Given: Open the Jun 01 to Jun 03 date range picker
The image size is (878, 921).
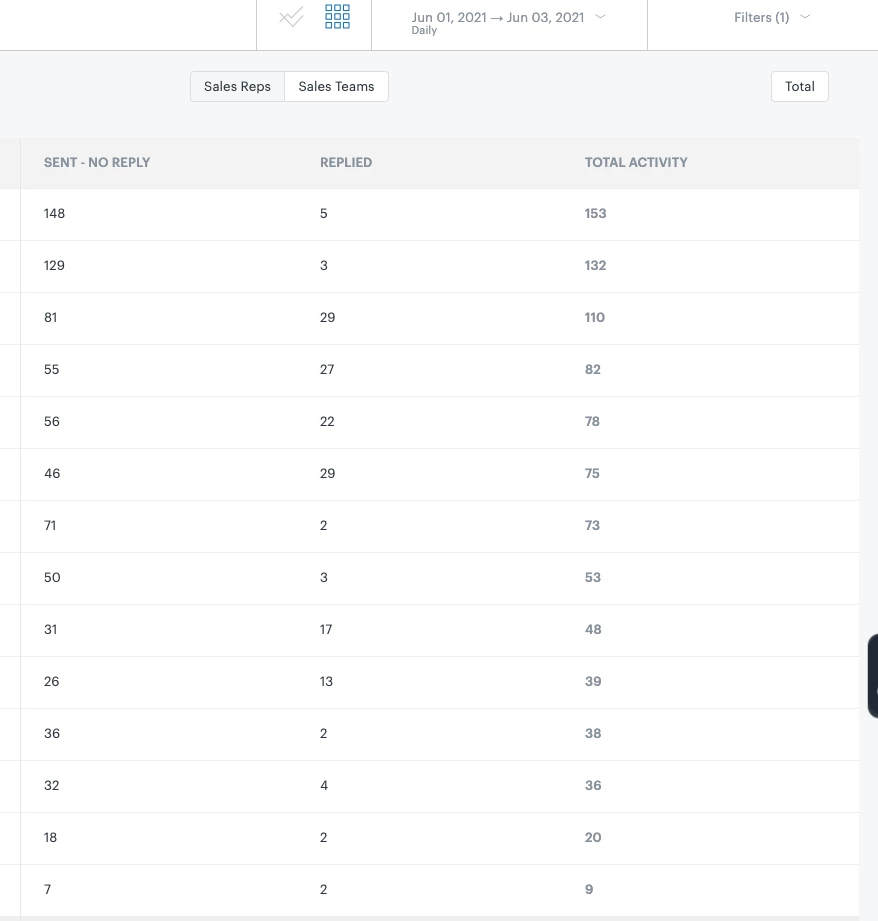Looking at the screenshot, I should [509, 22].
